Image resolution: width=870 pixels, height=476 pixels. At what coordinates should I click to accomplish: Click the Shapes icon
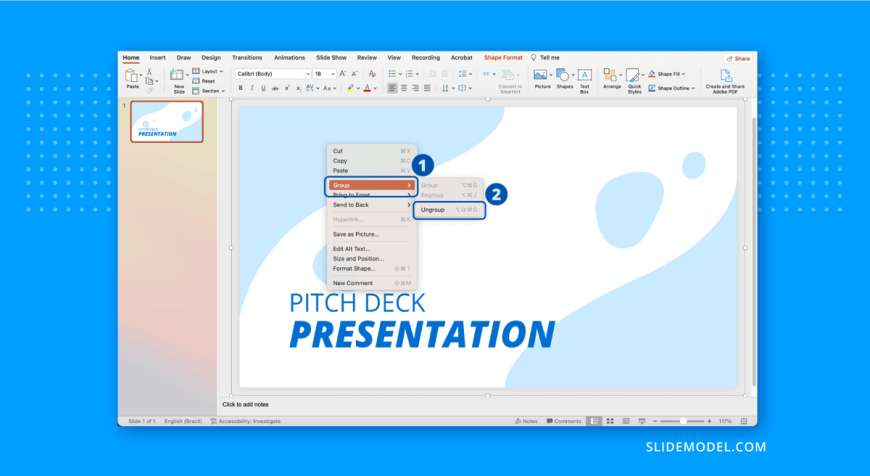(563, 75)
